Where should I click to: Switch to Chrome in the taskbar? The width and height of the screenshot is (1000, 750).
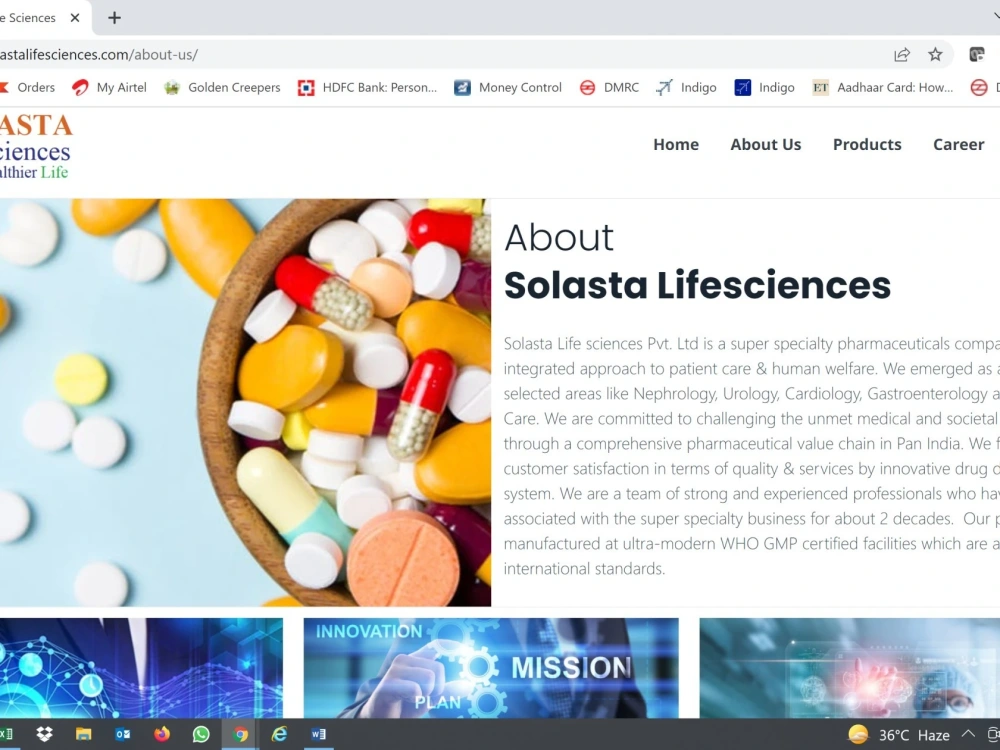(240, 734)
